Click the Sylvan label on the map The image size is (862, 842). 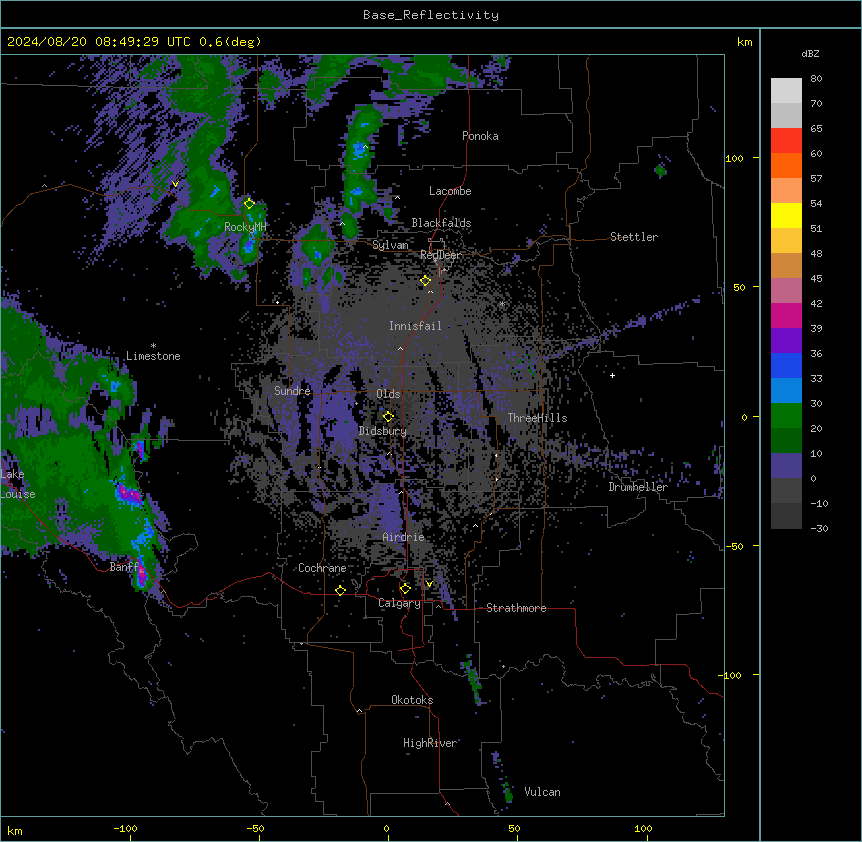(x=390, y=245)
